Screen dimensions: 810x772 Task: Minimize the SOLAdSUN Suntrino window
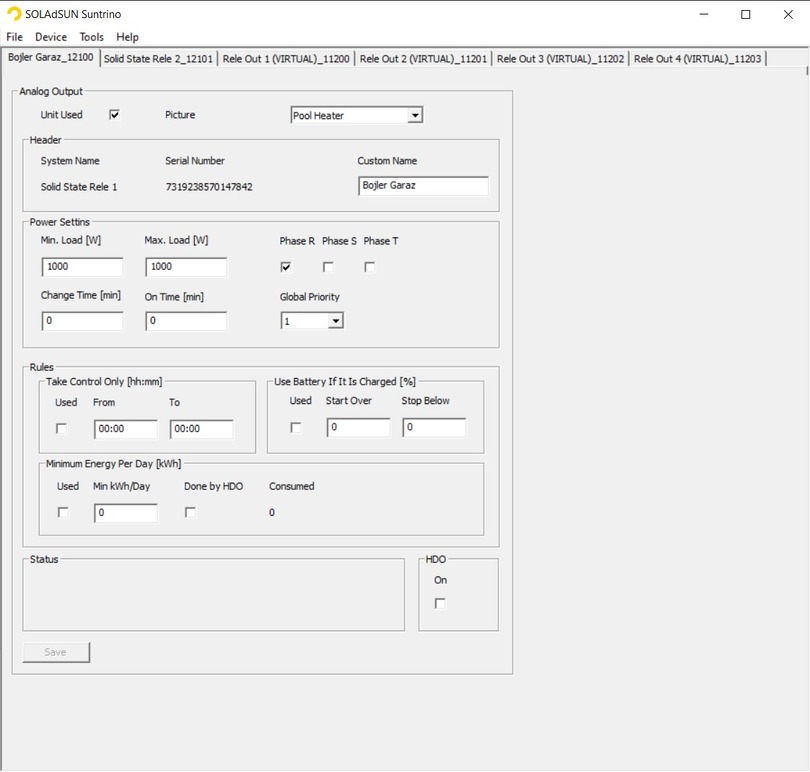[704, 14]
